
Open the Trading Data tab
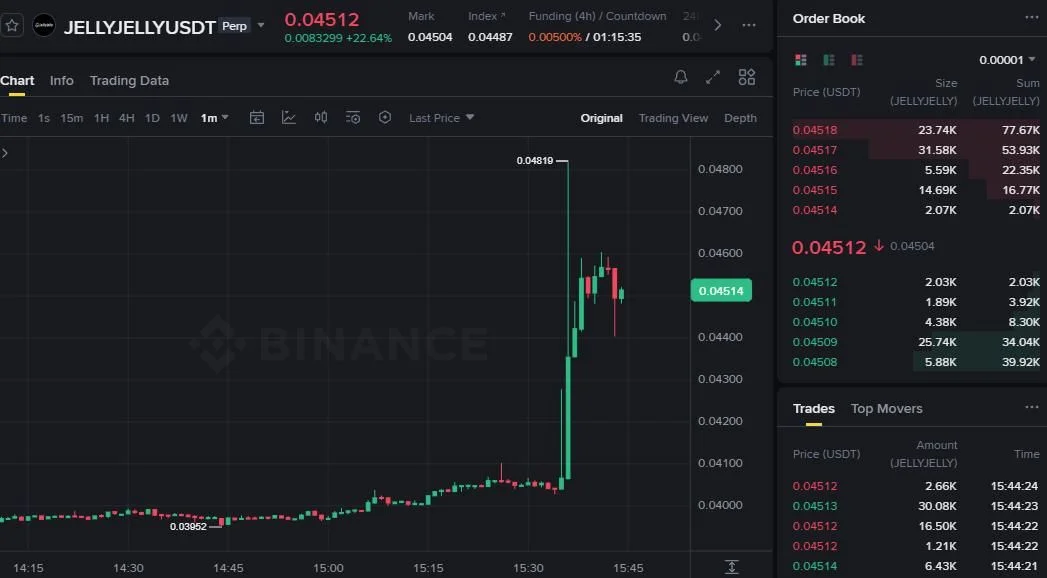tap(130, 81)
